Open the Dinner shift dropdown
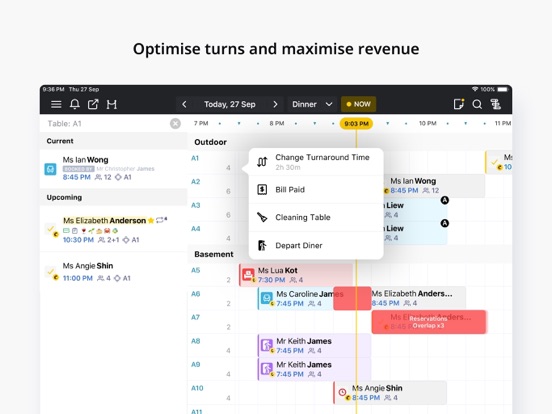This screenshot has height=414, width=552. coord(312,104)
